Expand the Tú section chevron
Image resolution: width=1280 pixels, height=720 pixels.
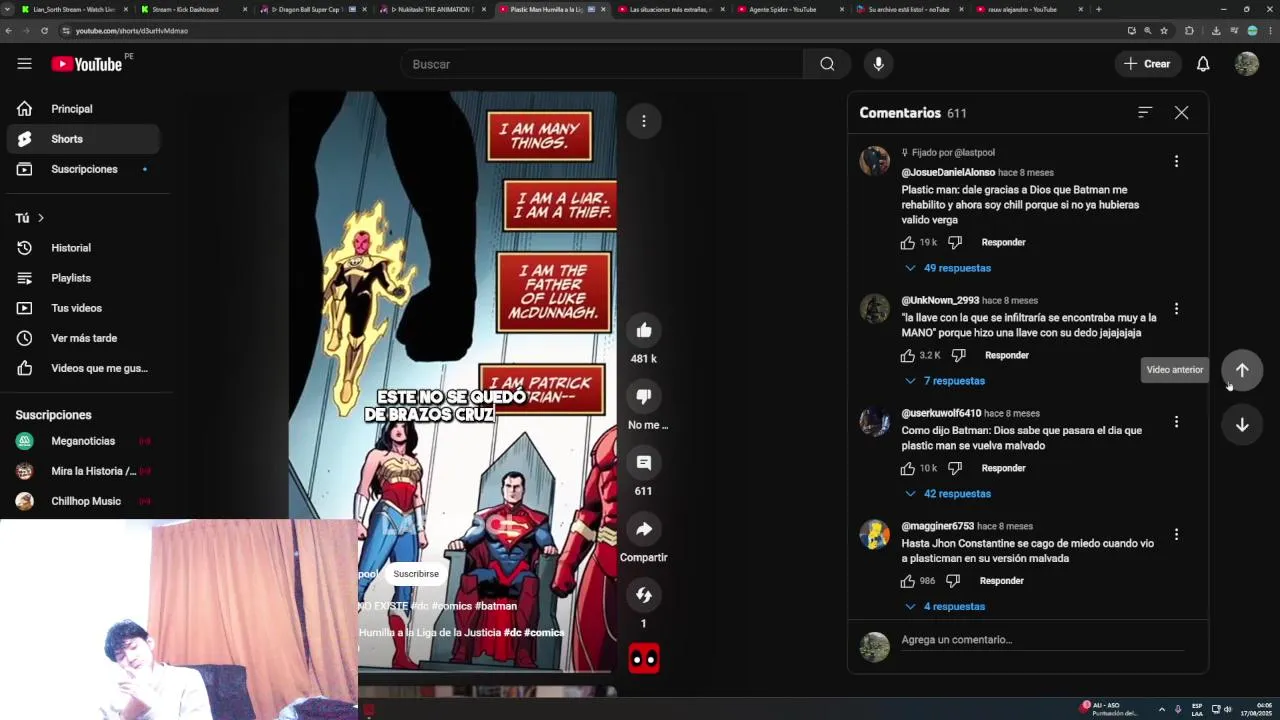click(41, 218)
